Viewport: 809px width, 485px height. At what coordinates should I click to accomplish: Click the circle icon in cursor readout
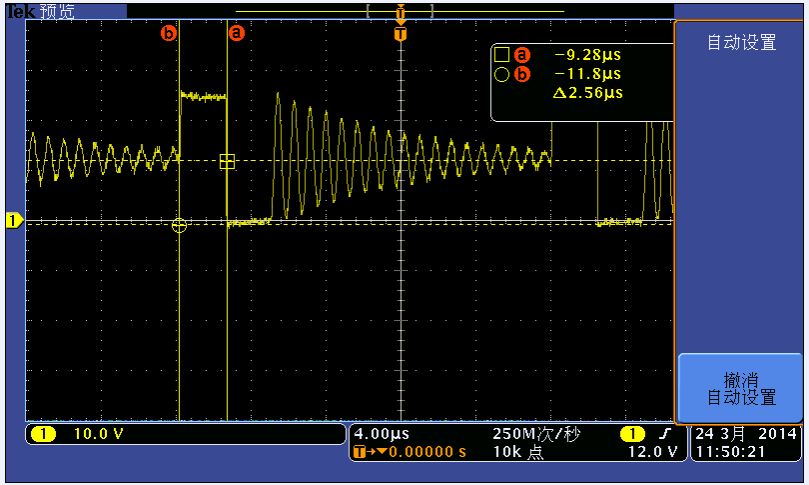click(501, 74)
